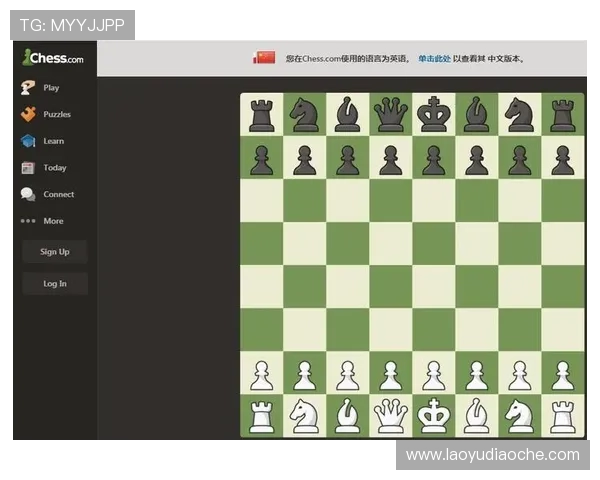600x480 pixels.
Task: Open the Play menu item
Action: pyautogui.click(x=51, y=88)
